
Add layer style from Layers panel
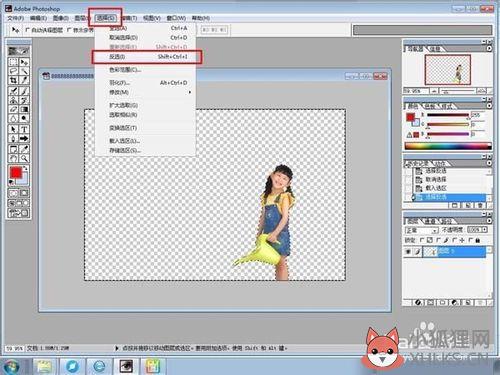[x=418, y=302]
